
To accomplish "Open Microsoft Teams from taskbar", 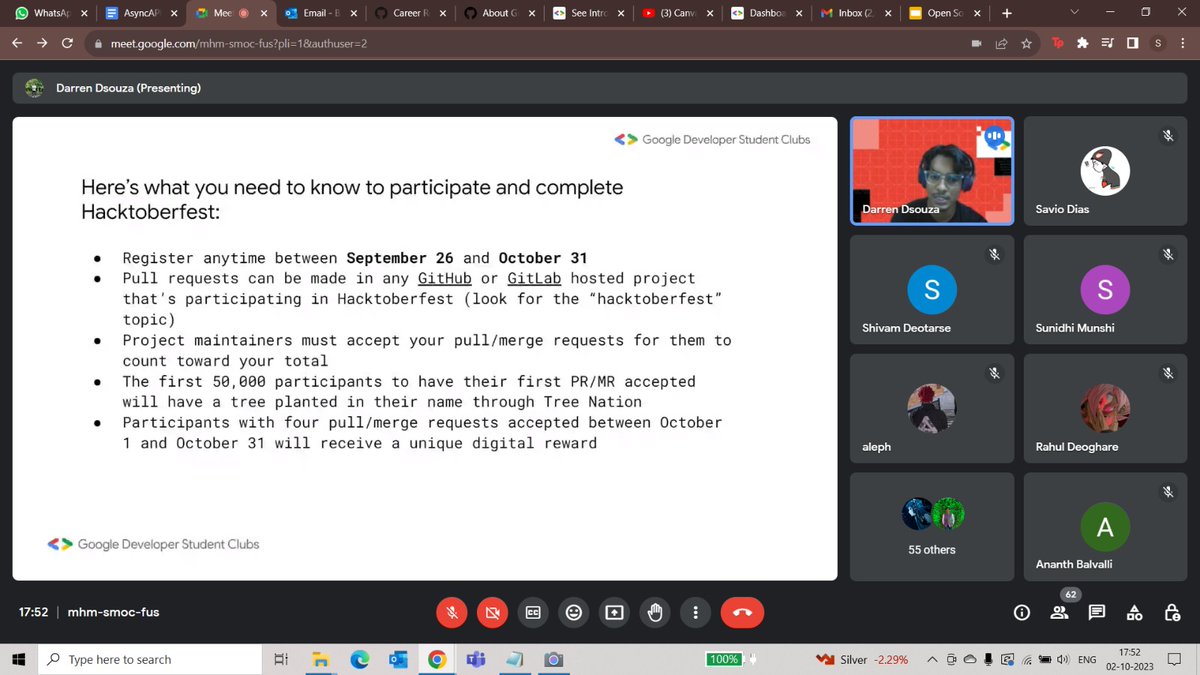I will tap(475, 659).
